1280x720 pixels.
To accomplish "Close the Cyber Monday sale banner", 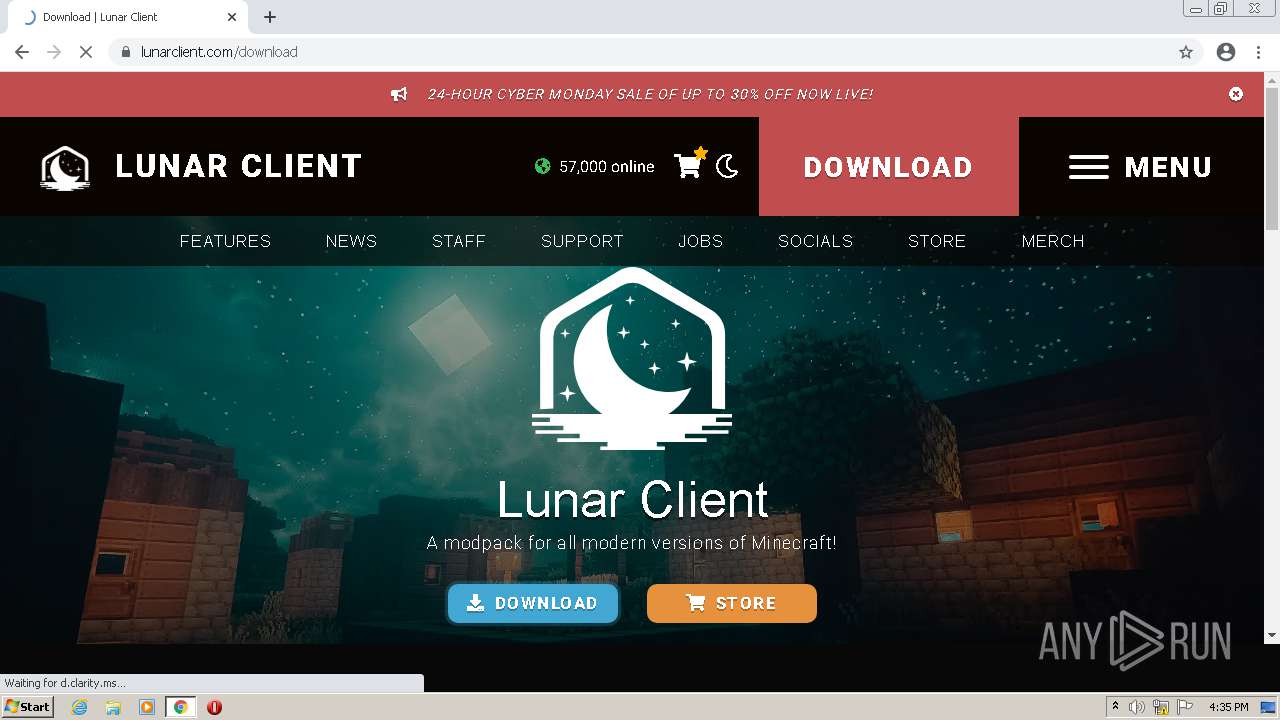I will pos(1236,94).
